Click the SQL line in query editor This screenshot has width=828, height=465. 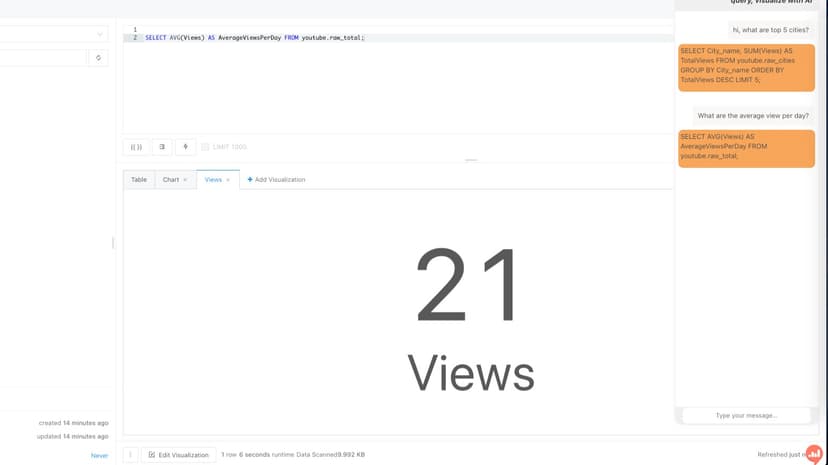pyautogui.click(x=255, y=38)
